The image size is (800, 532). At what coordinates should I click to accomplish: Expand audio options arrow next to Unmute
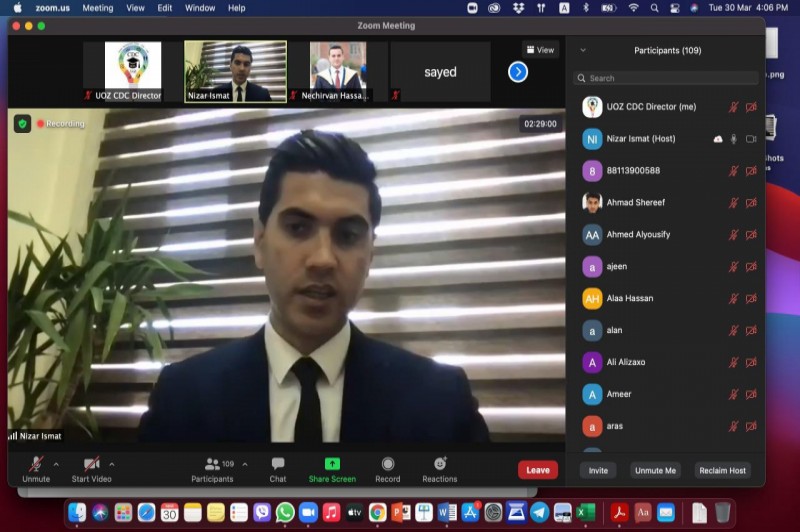tap(56, 464)
